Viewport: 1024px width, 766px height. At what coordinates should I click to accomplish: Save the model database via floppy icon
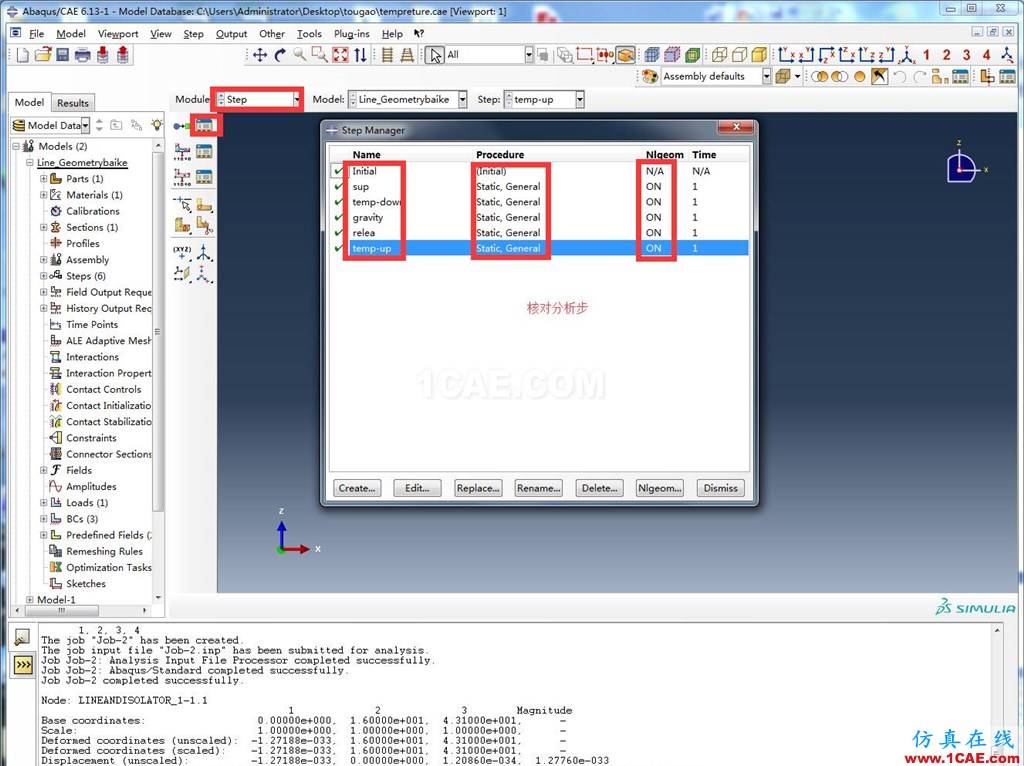point(63,55)
